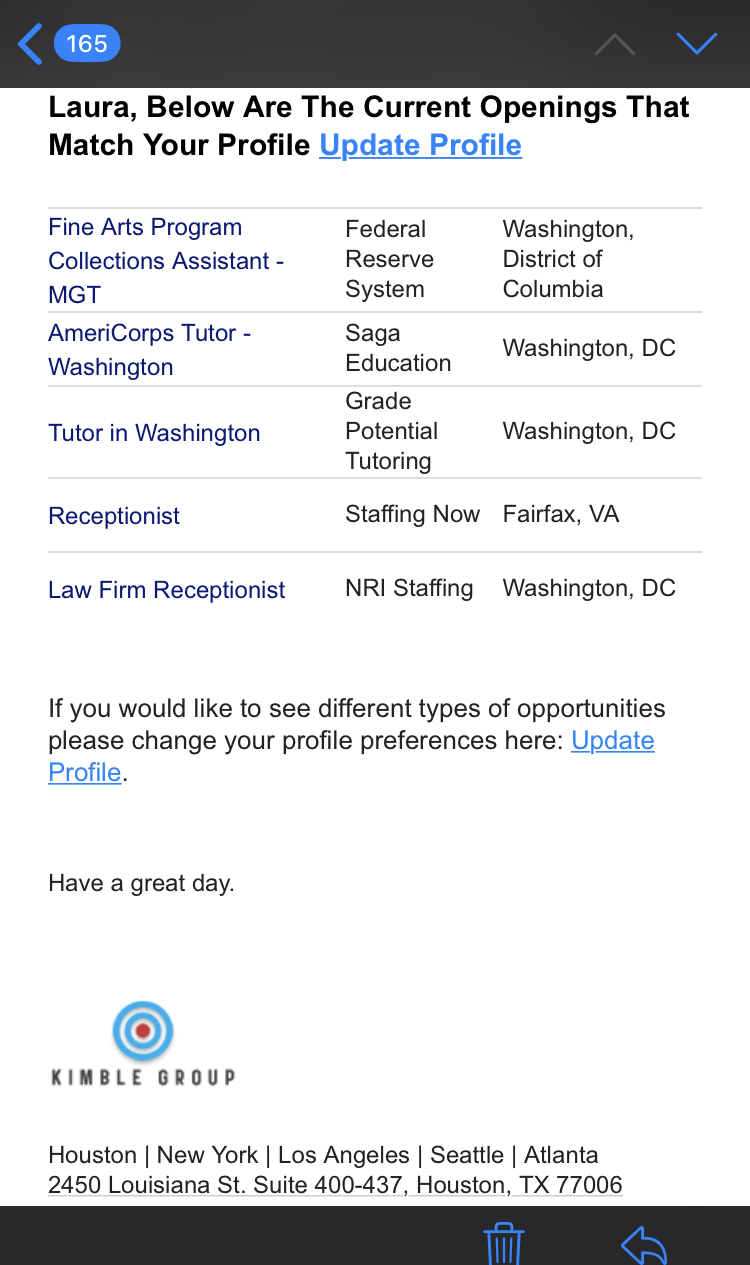Go to previous message up arrow

615,44
